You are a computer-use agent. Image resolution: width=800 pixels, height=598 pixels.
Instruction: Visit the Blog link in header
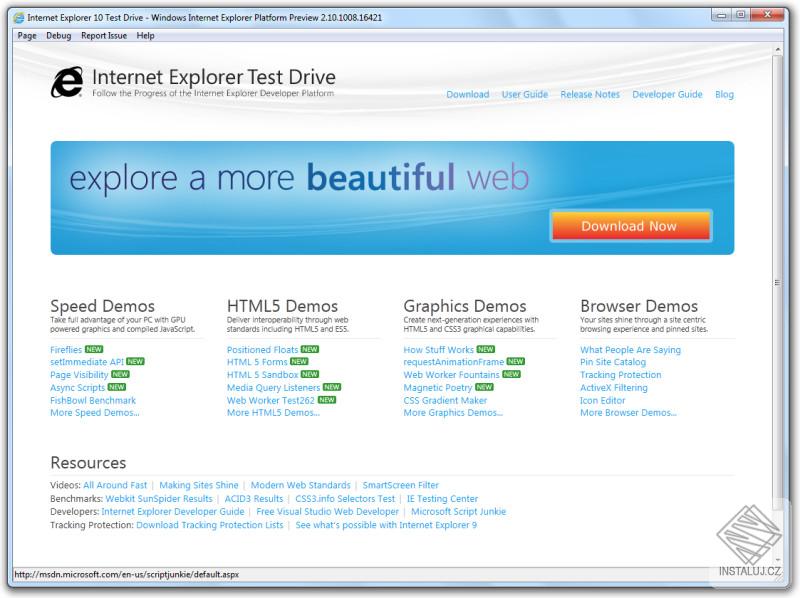pyautogui.click(x=724, y=95)
